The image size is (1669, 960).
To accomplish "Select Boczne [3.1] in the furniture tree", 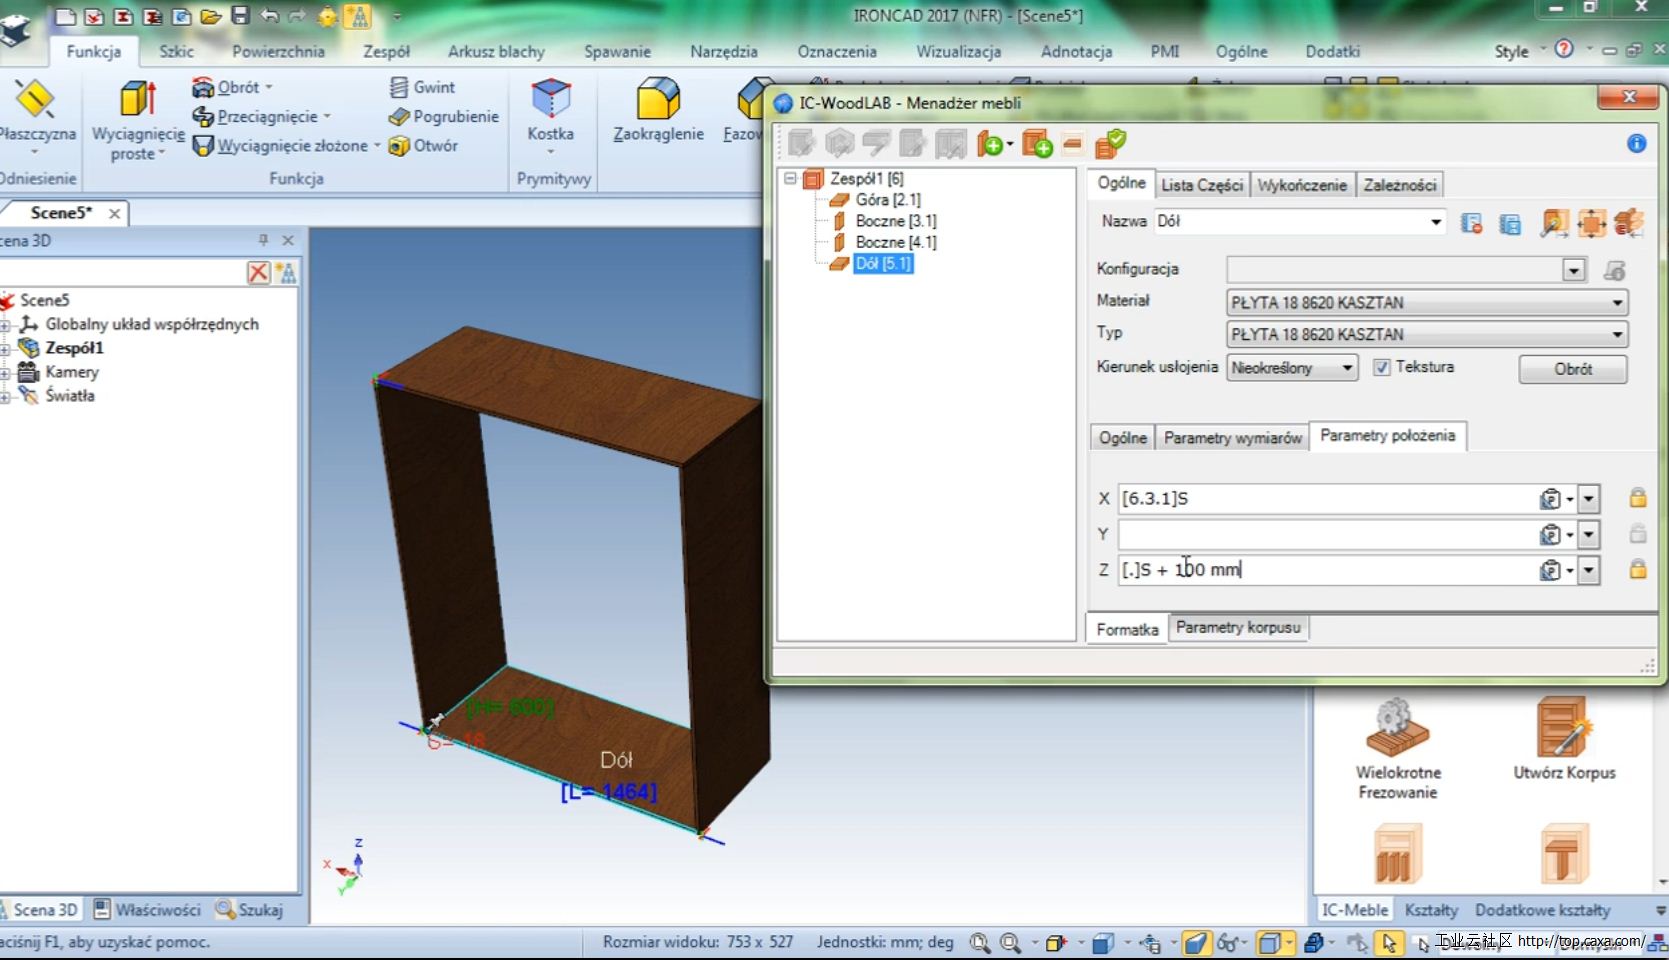I will point(895,221).
